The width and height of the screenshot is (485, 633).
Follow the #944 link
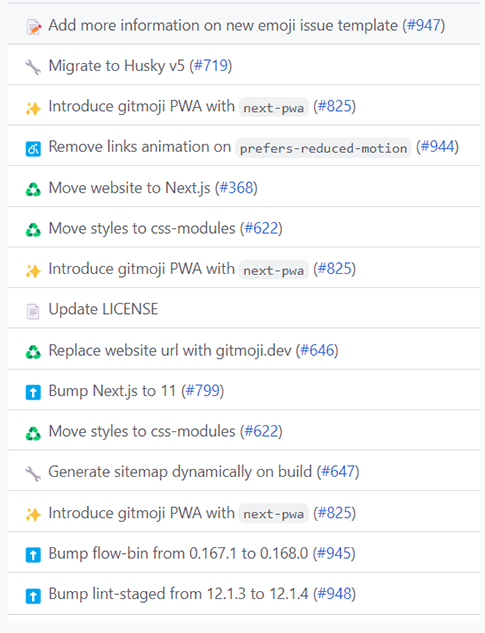[437, 147]
